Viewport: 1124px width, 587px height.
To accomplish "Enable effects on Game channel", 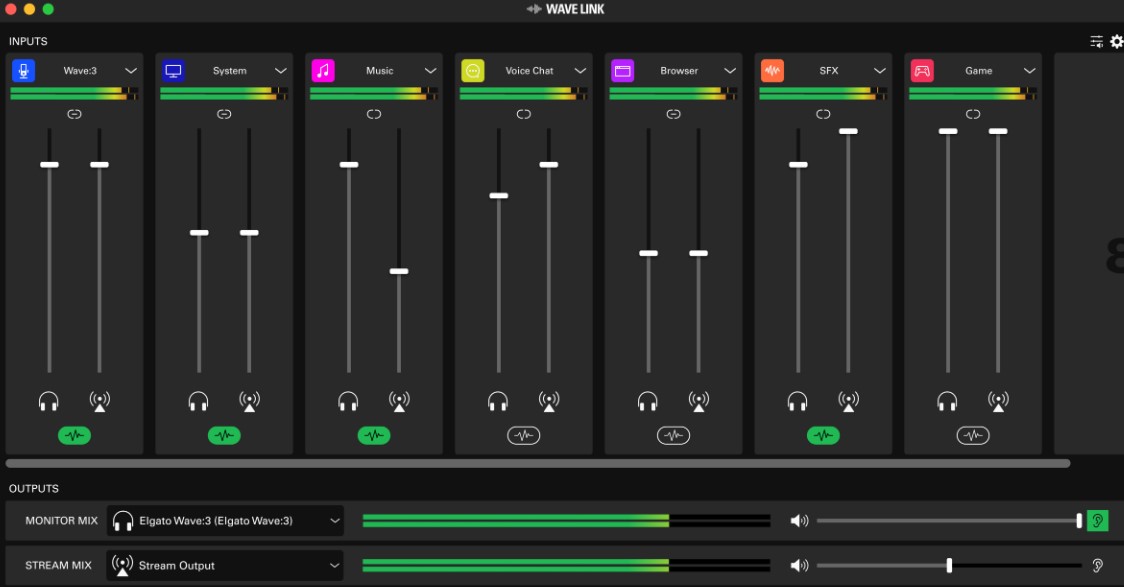I will tap(973, 435).
